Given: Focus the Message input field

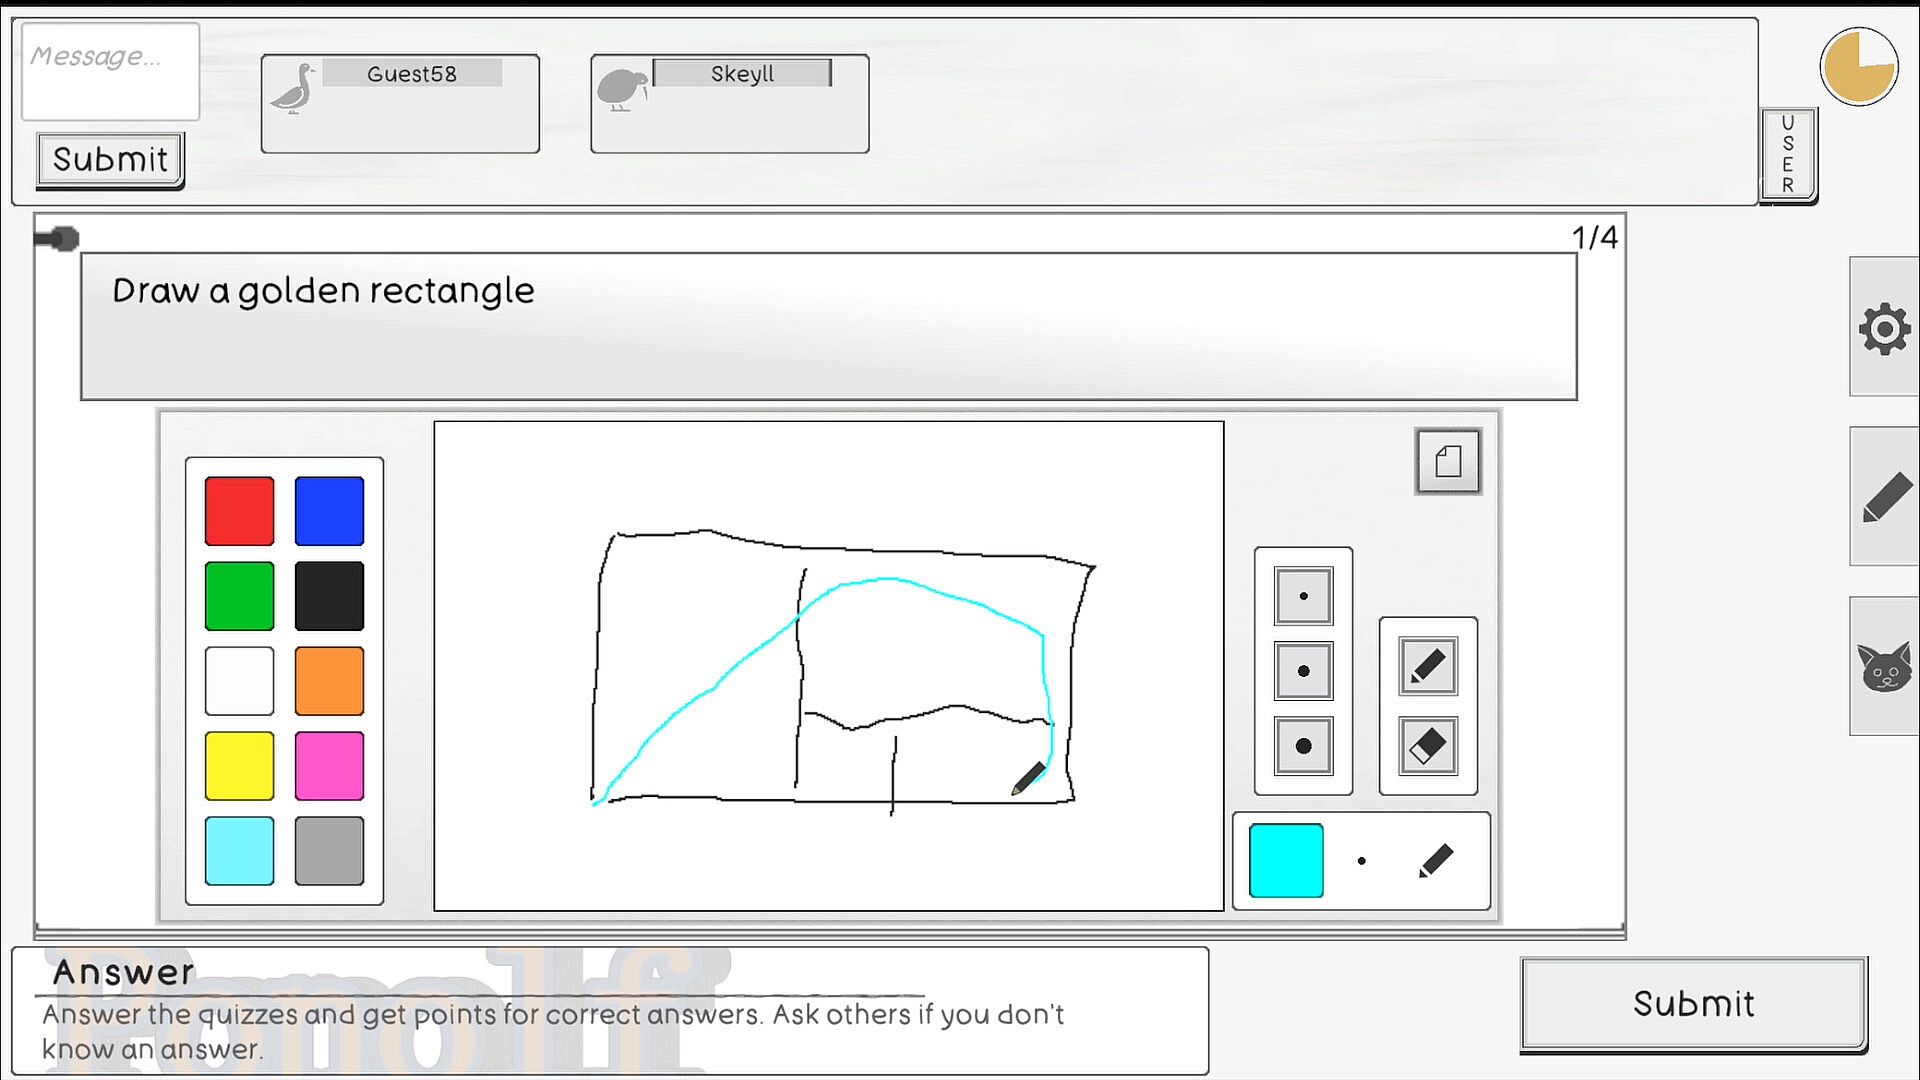Looking at the screenshot, I should point(110,72).
